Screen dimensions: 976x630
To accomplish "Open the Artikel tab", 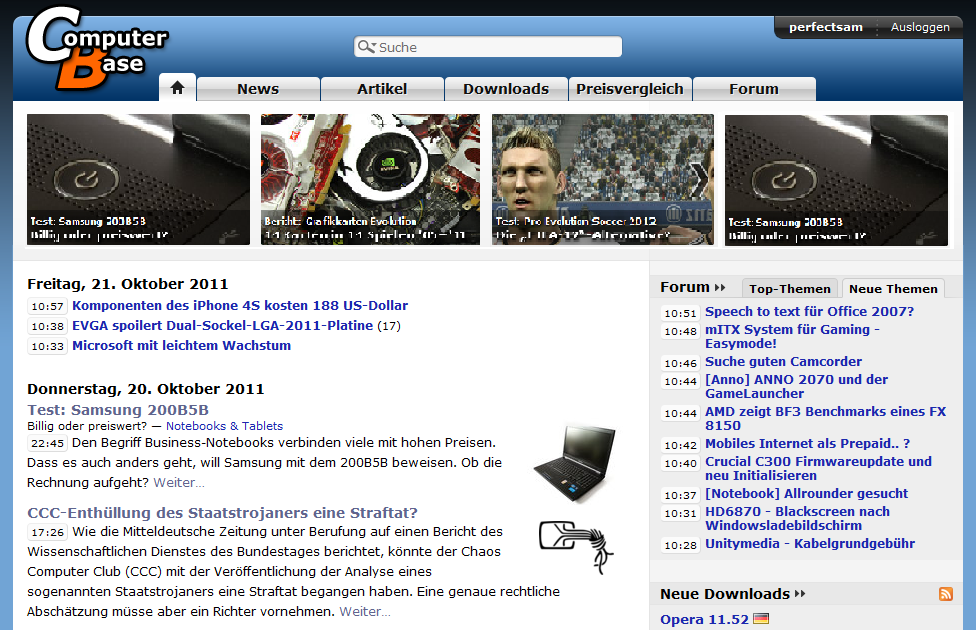I will (382, 89).
